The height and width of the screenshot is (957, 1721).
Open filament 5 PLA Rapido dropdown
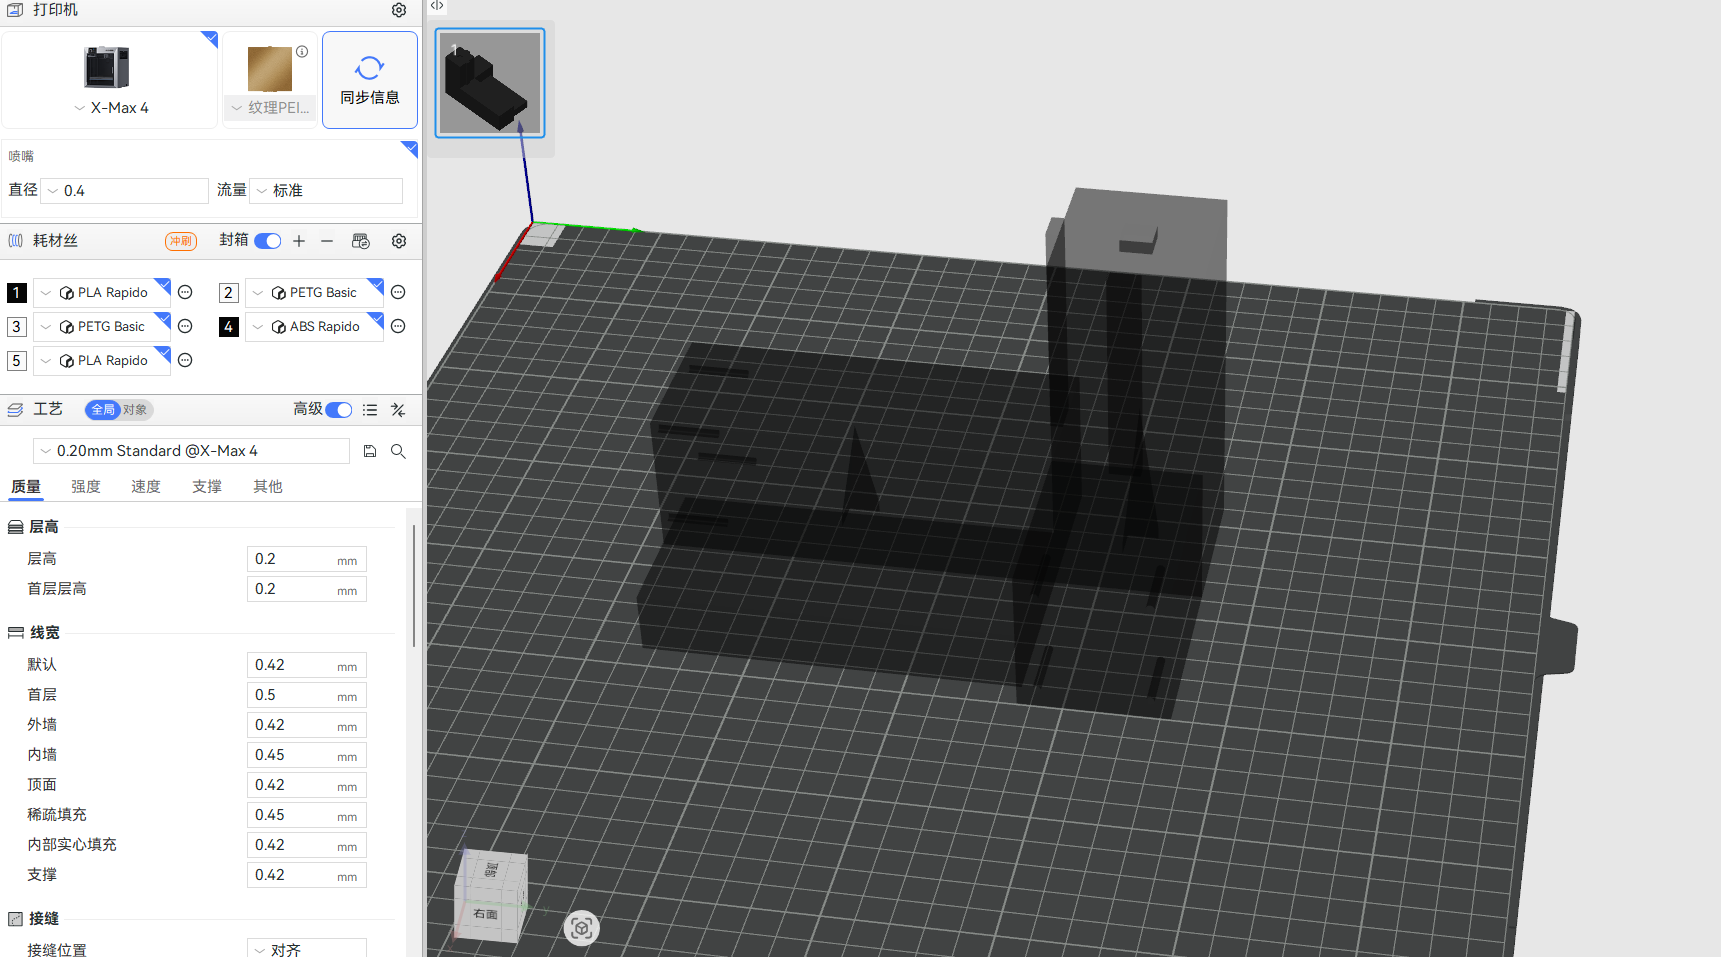click(102, 361)
